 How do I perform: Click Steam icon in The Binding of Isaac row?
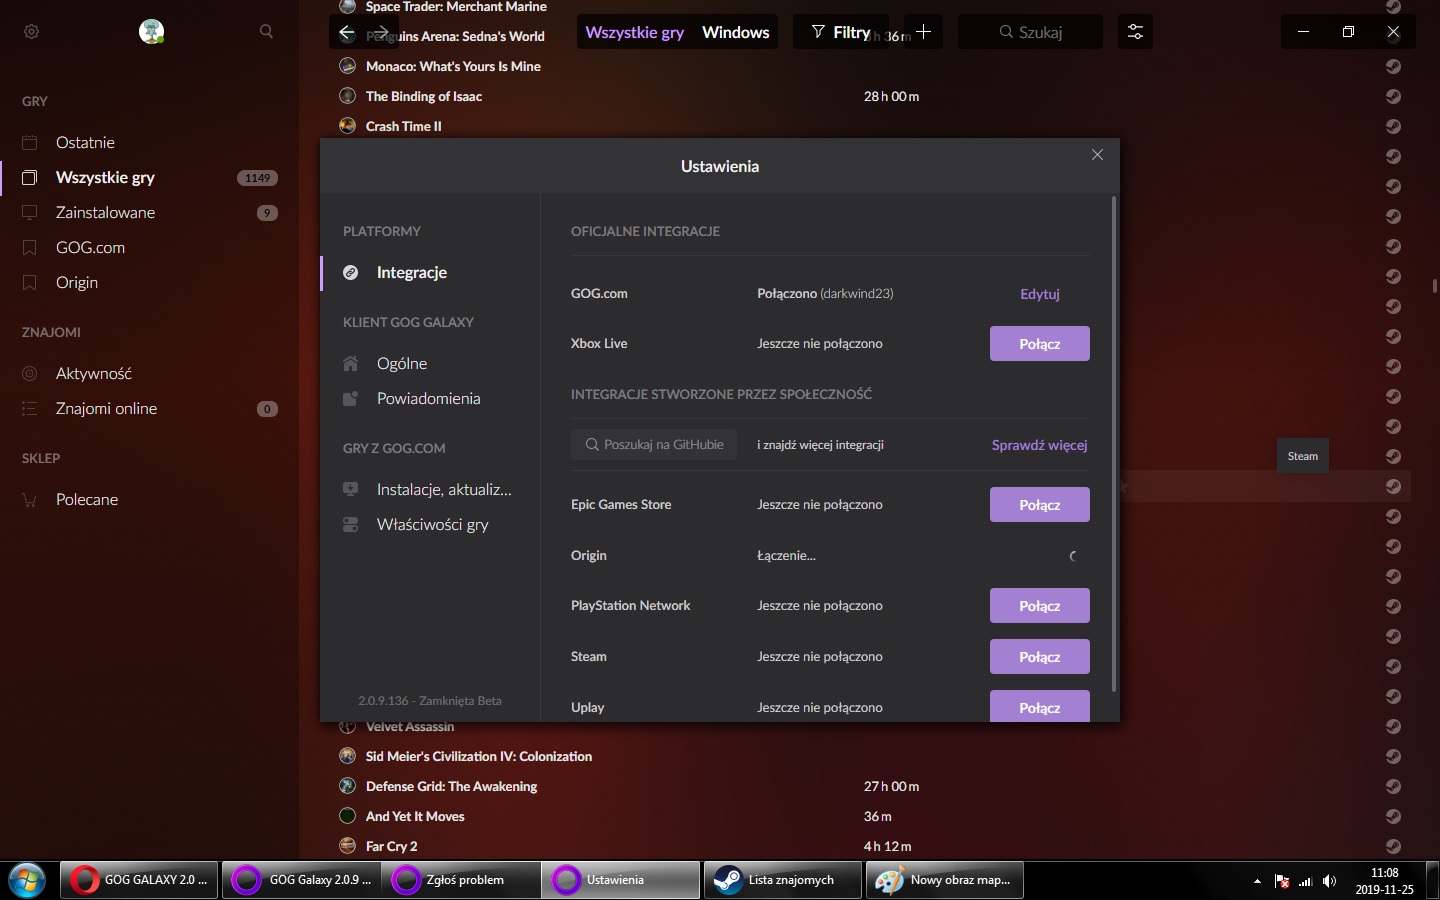1393,96
